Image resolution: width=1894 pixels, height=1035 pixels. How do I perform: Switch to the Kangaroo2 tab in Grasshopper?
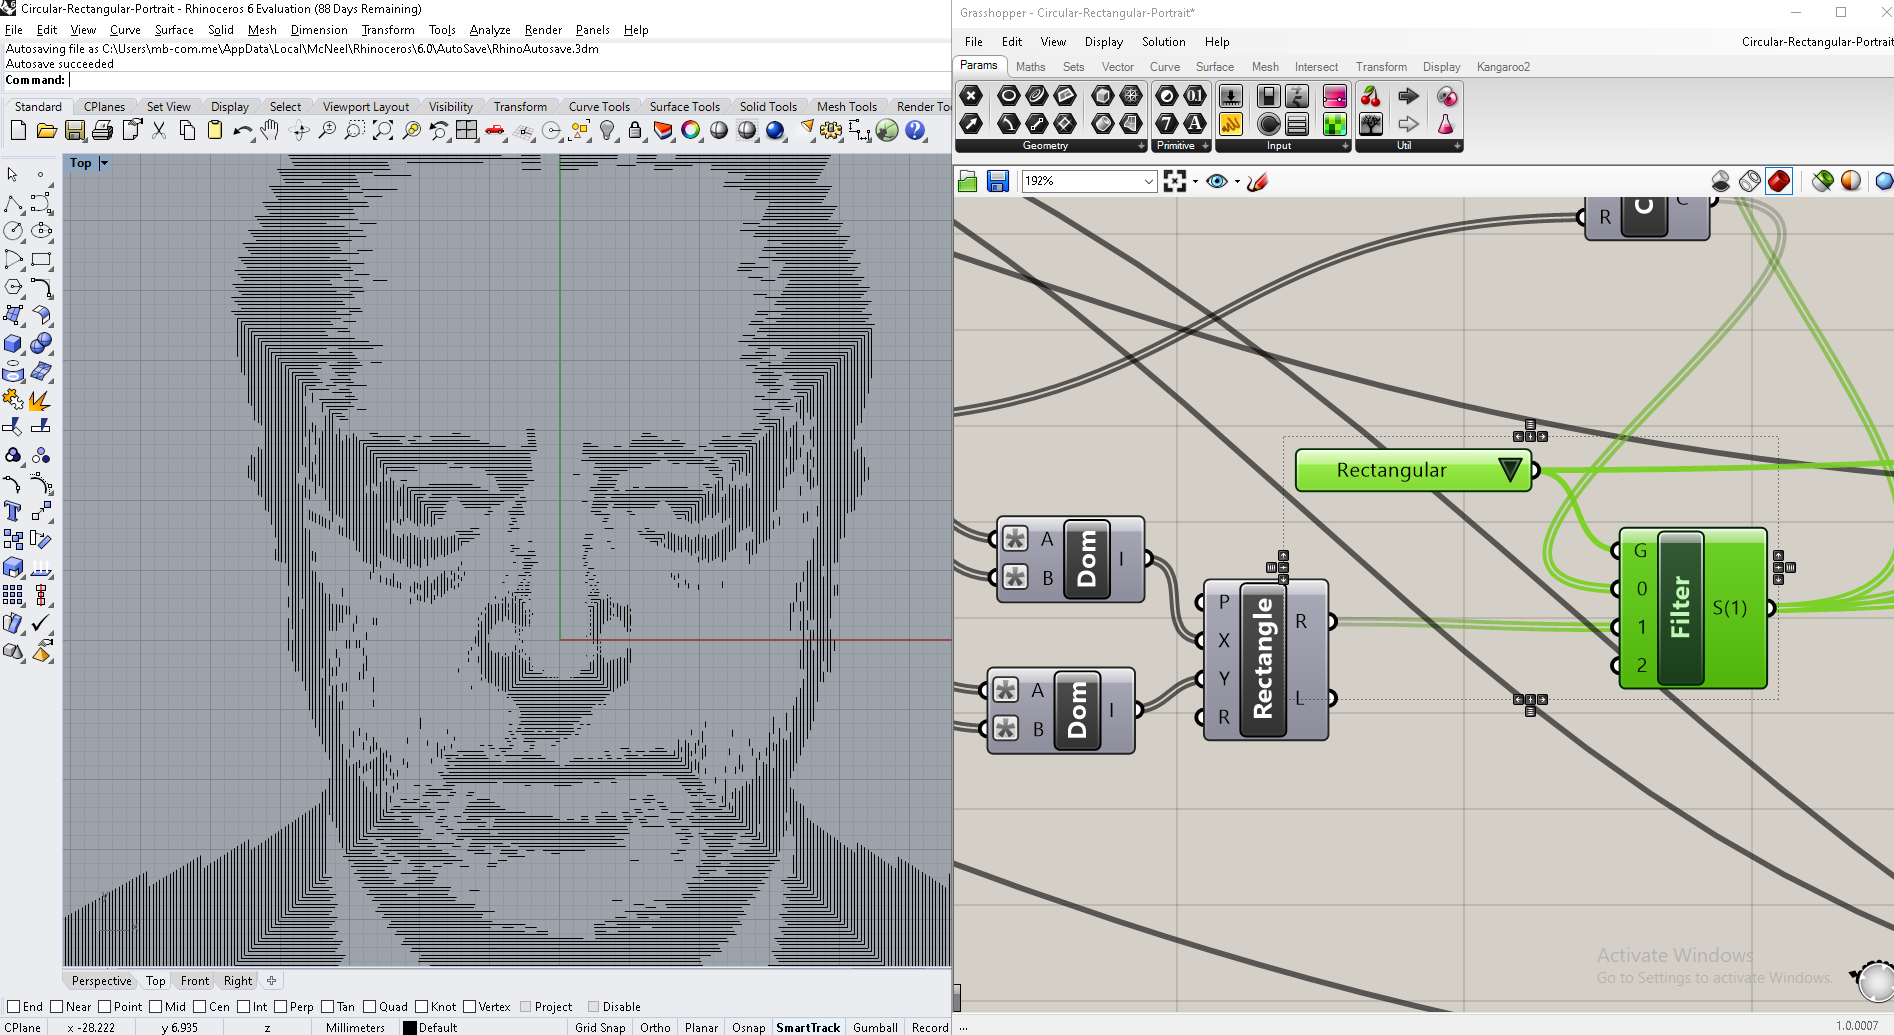click(x=1503, y=67)
